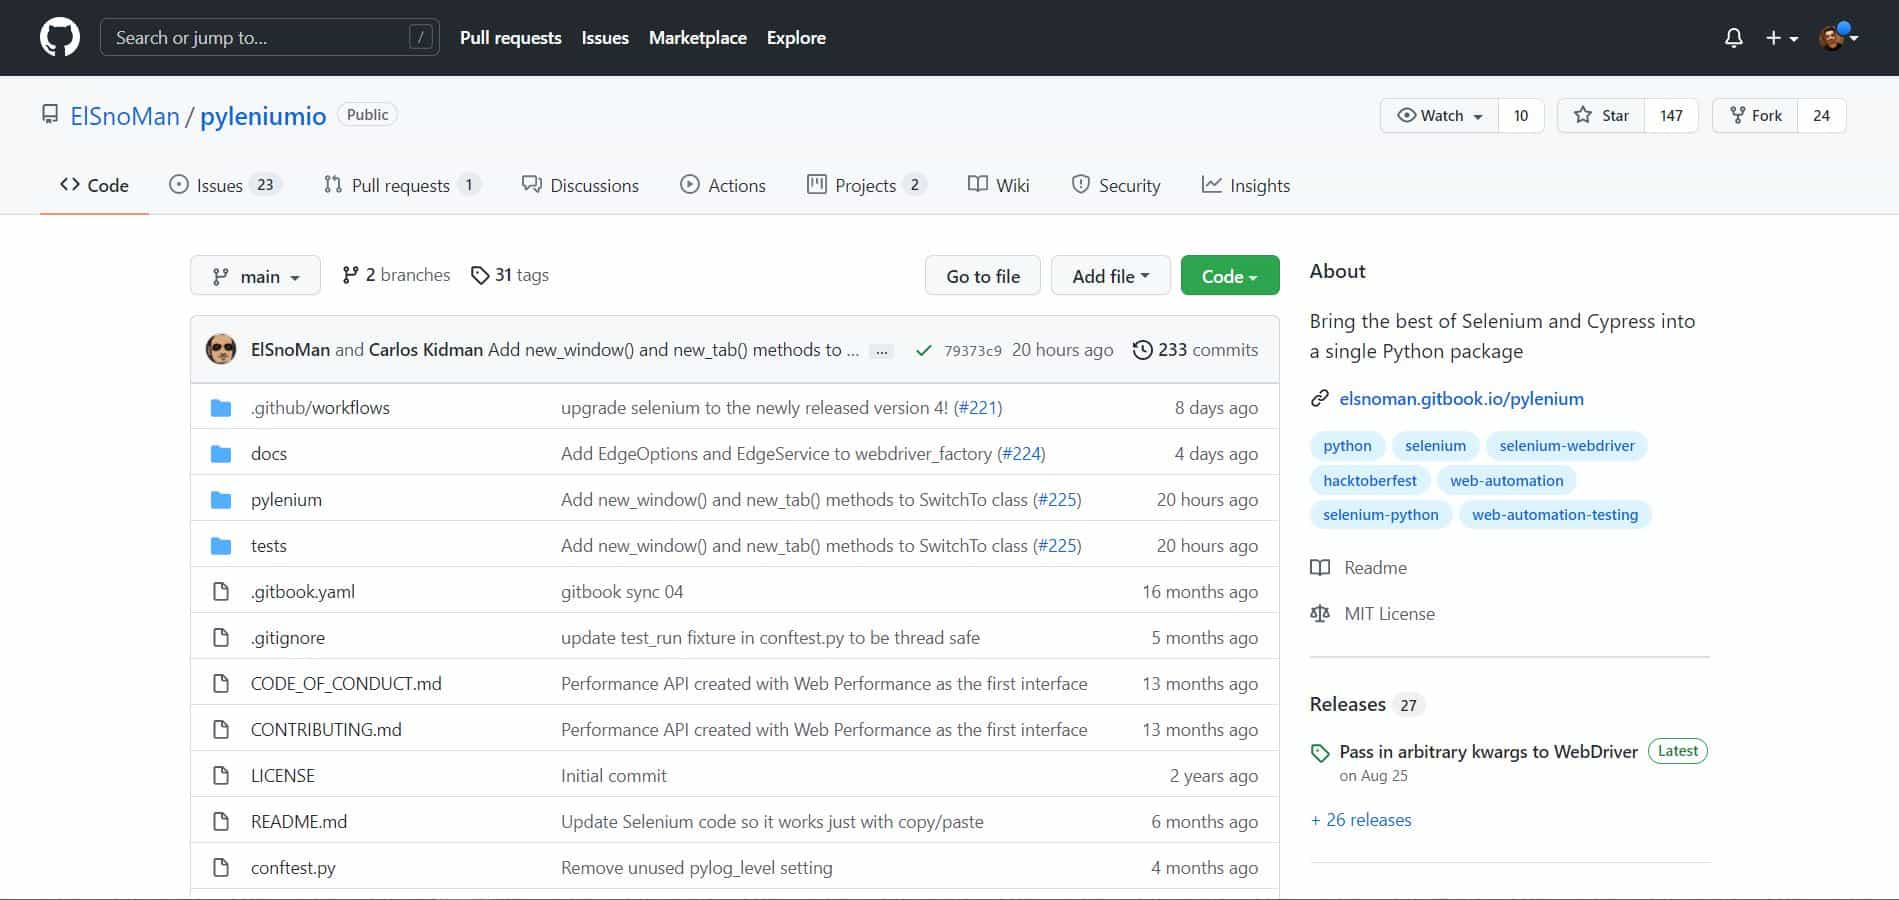Click the latest release tag icon

click(x=1320, y=753)
